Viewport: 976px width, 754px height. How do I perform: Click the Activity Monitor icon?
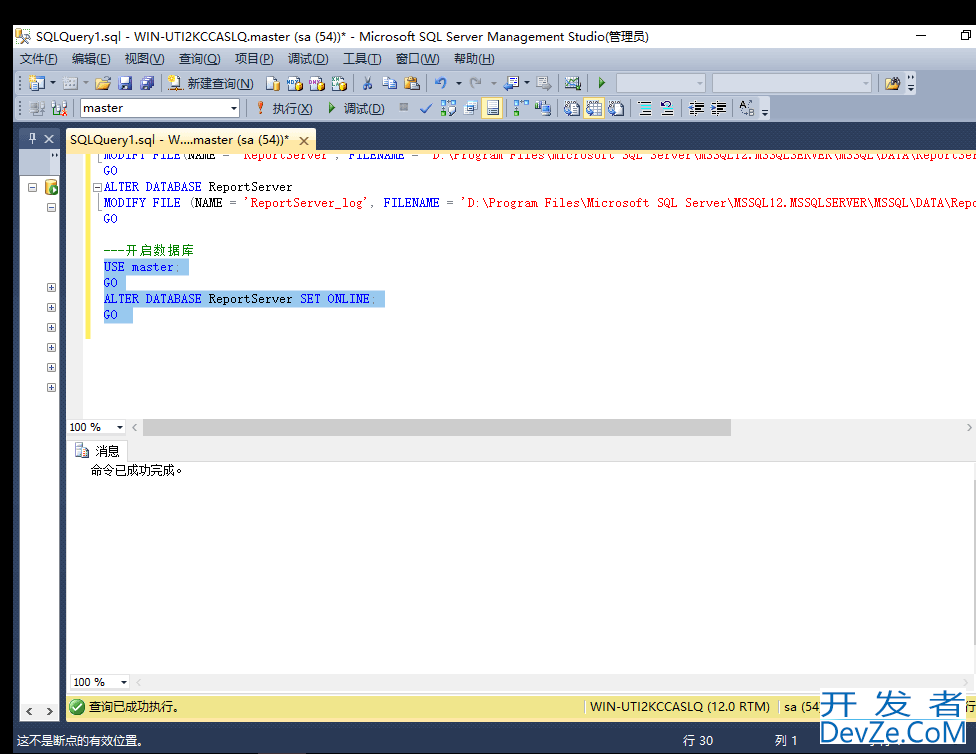tap(573, 83)
